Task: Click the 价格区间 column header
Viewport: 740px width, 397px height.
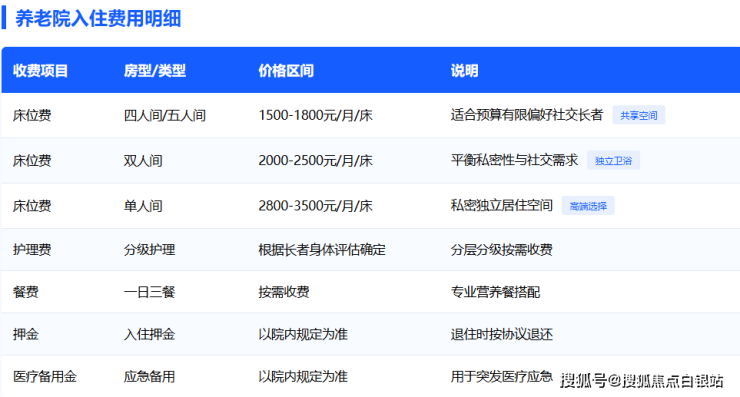Action: (x=286, y=71)
